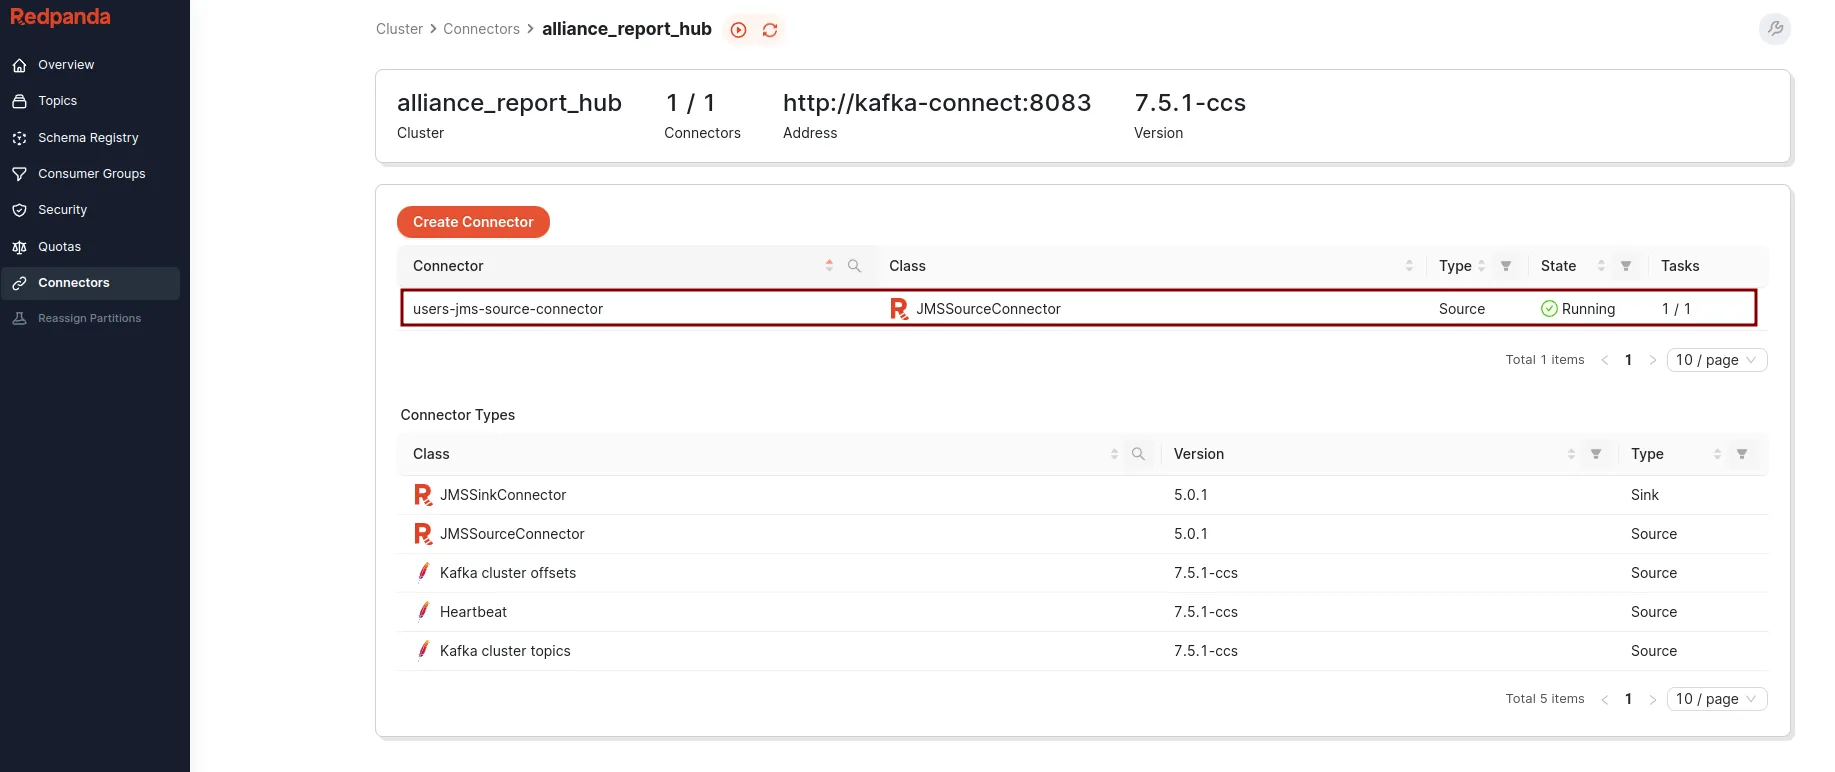
Task: Toggle sorting on the Version column
Action: coord(1571,454)
